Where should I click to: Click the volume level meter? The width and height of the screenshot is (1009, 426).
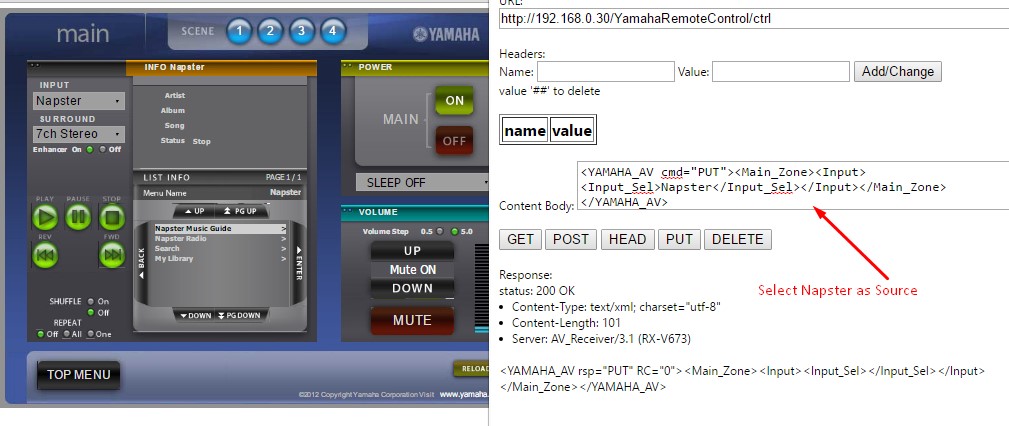point(481,288)
